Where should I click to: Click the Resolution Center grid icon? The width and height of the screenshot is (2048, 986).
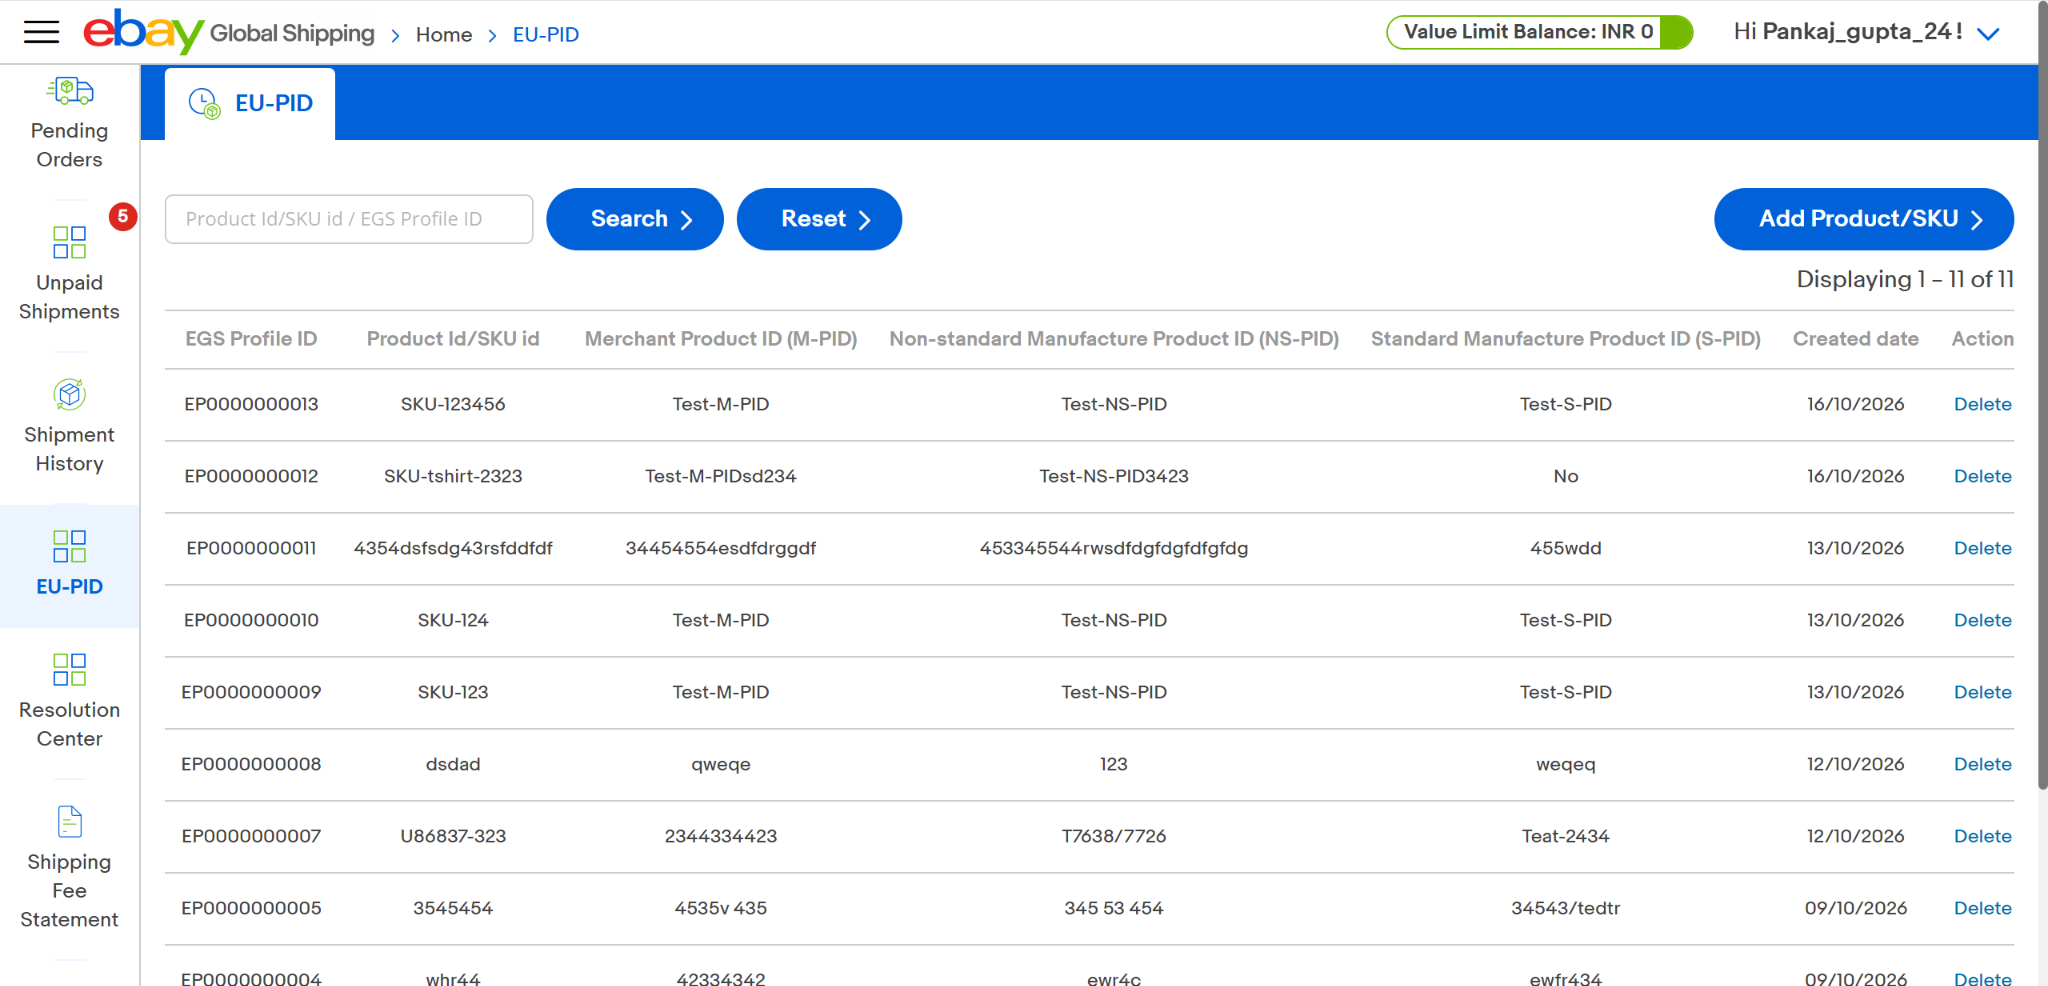click(x=69, y=669)
